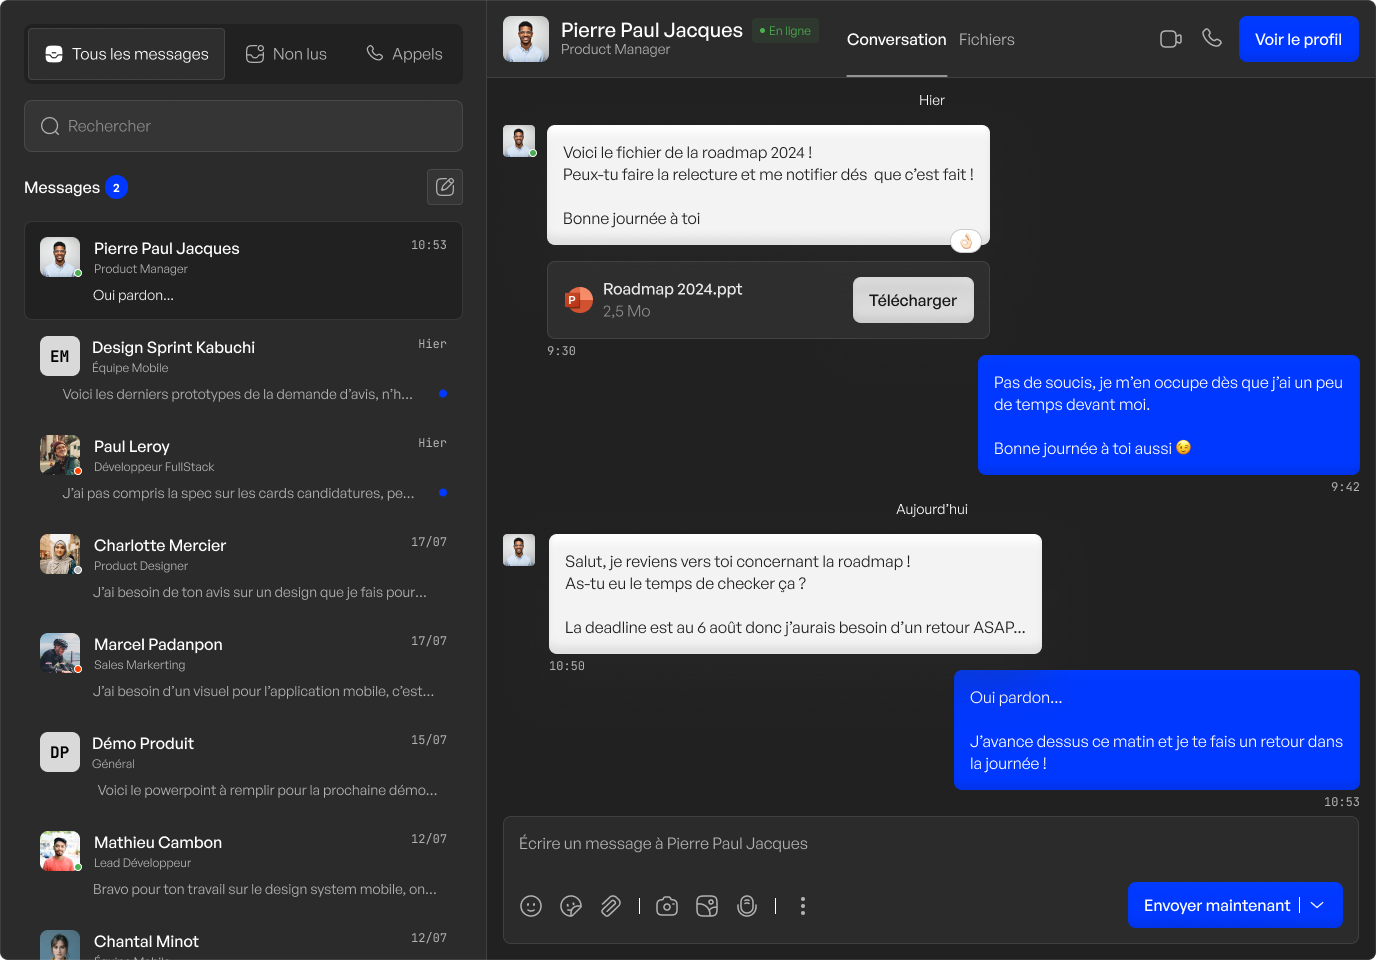
Task: Click the Rechercher search field
Action: tap(243, 126)
